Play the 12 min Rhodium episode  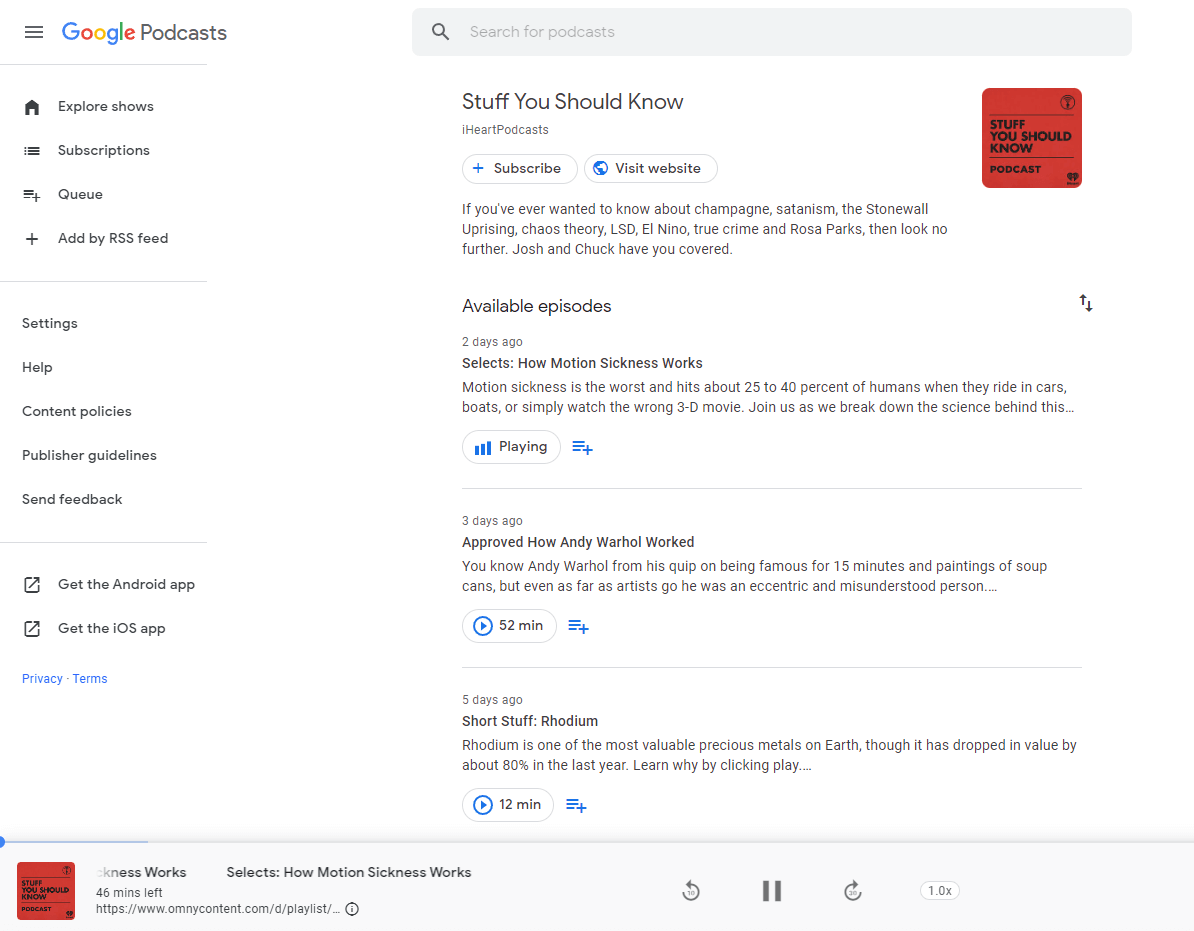507,805
